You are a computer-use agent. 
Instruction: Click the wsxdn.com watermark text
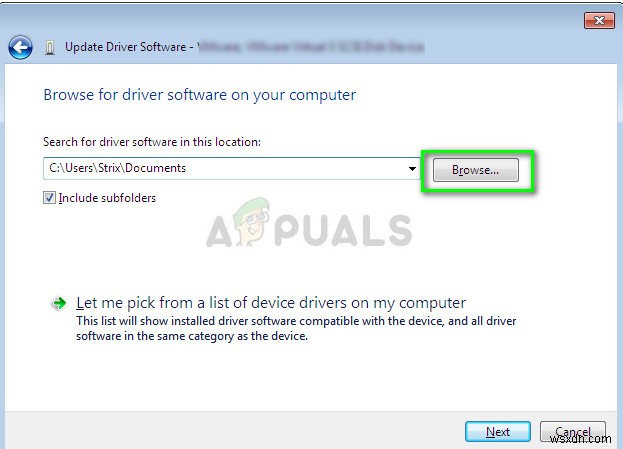(x=580, y=438)
